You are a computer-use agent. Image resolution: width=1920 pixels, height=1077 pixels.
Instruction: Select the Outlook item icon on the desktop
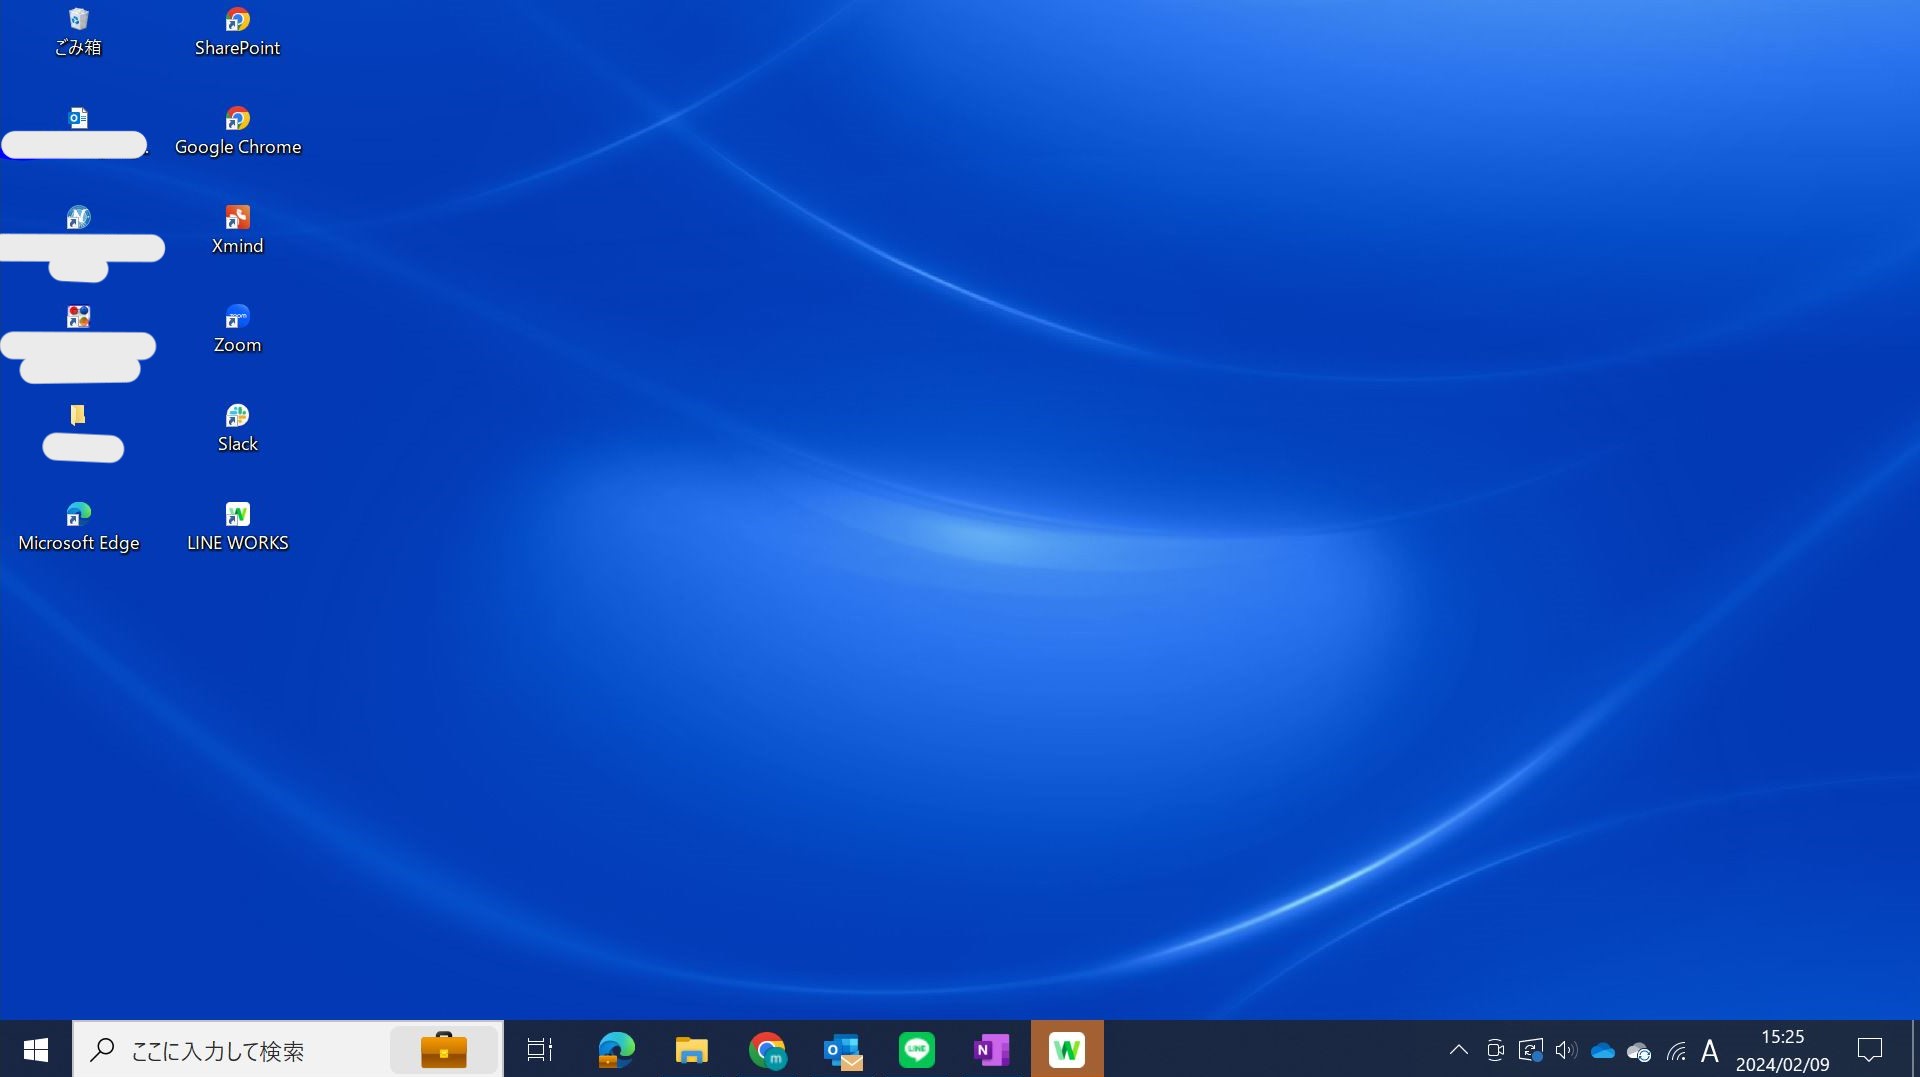coord(78,118)
